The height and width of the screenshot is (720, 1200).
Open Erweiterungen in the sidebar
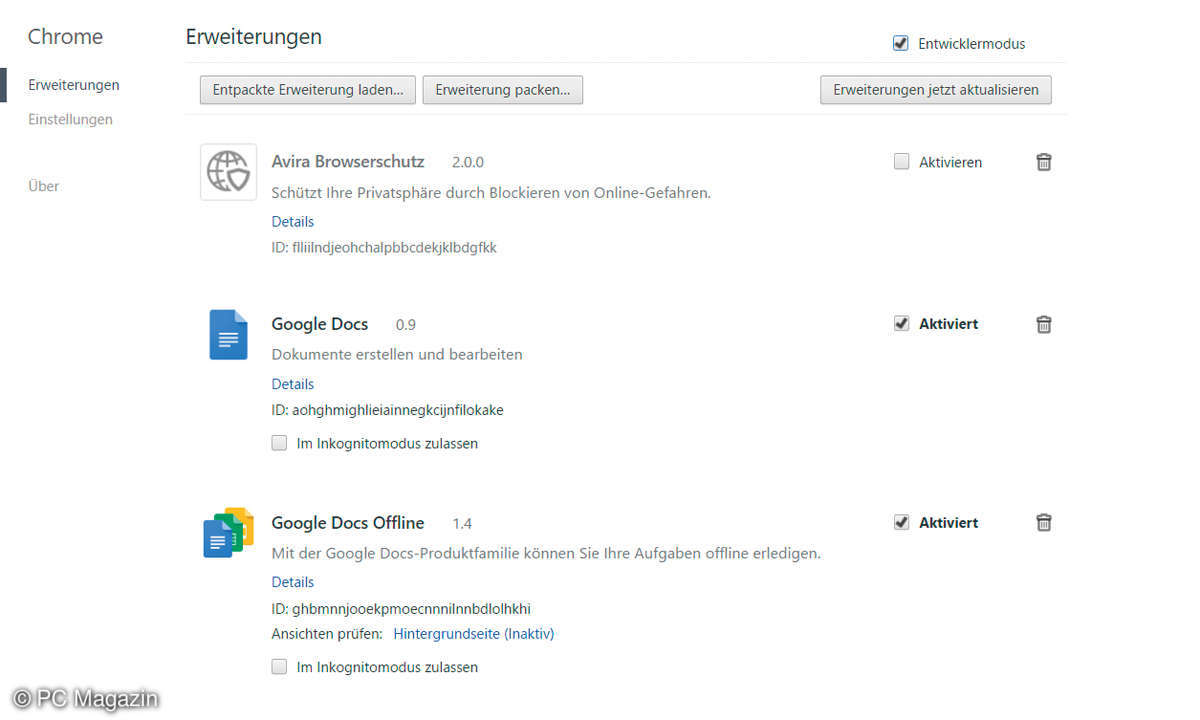pyautogui.click(x=74, y=85)
